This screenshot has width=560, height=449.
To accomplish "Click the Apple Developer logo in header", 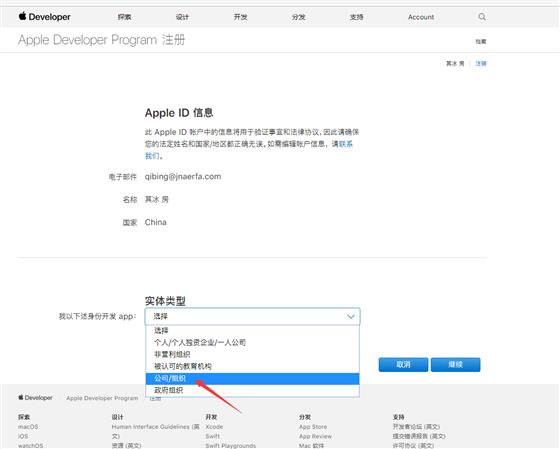I will coord(45,16).
